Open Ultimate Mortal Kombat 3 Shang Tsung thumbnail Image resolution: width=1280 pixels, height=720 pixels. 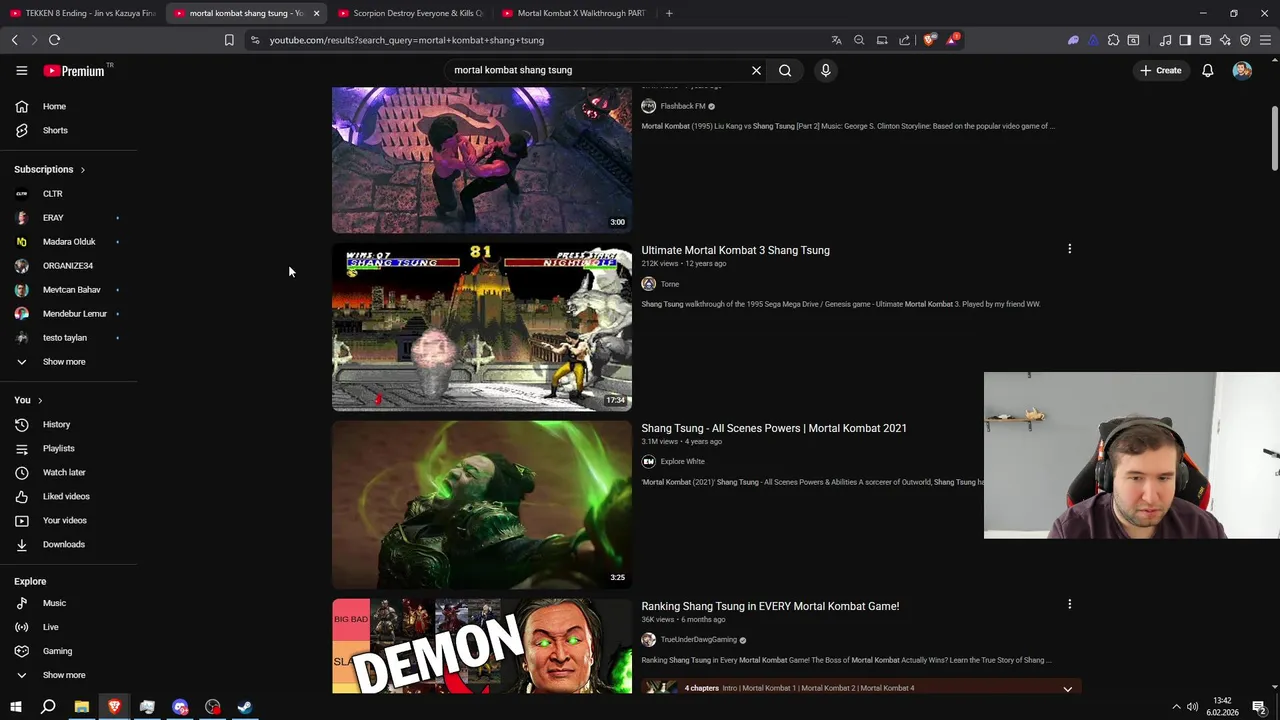482,327
